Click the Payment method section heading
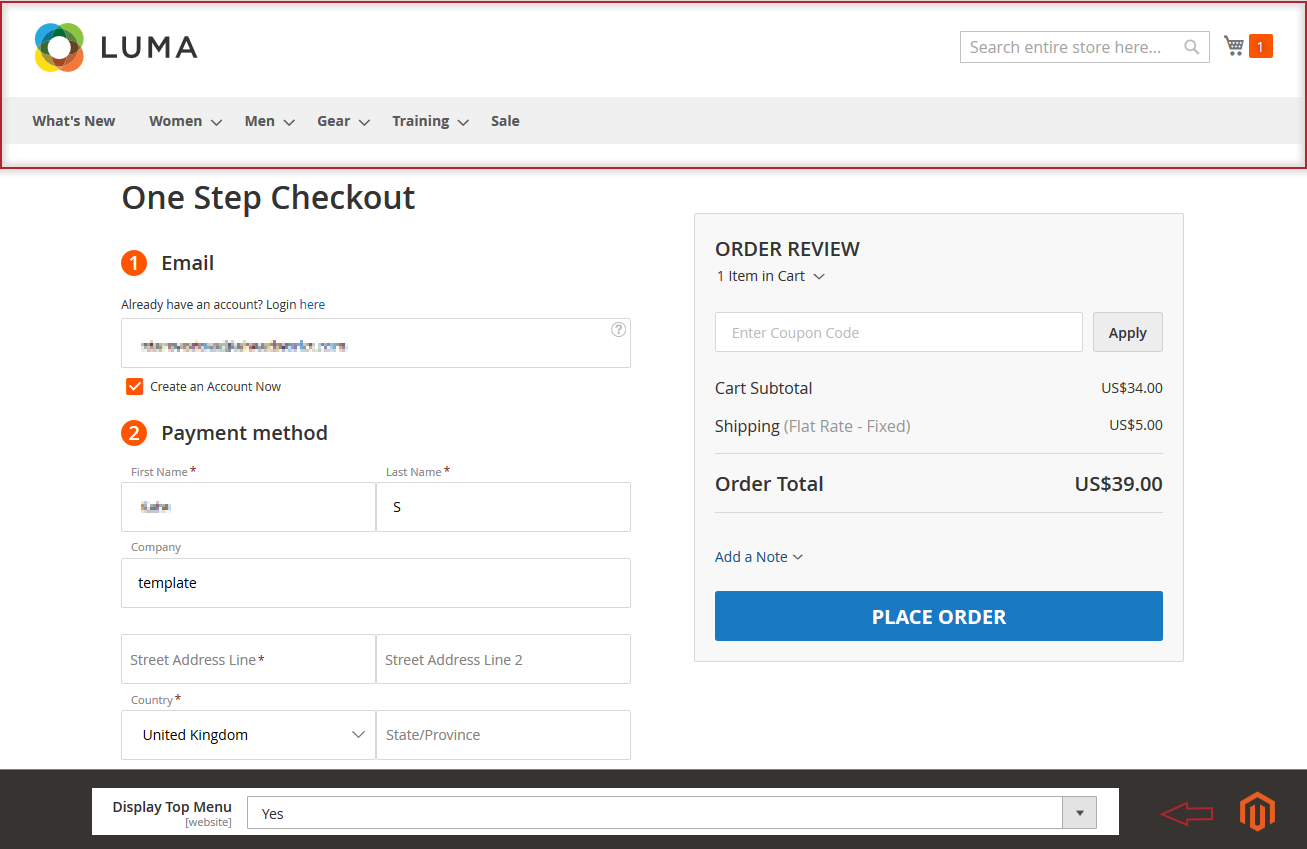This screenshot has height=849, width=1307. coord(244,433)
